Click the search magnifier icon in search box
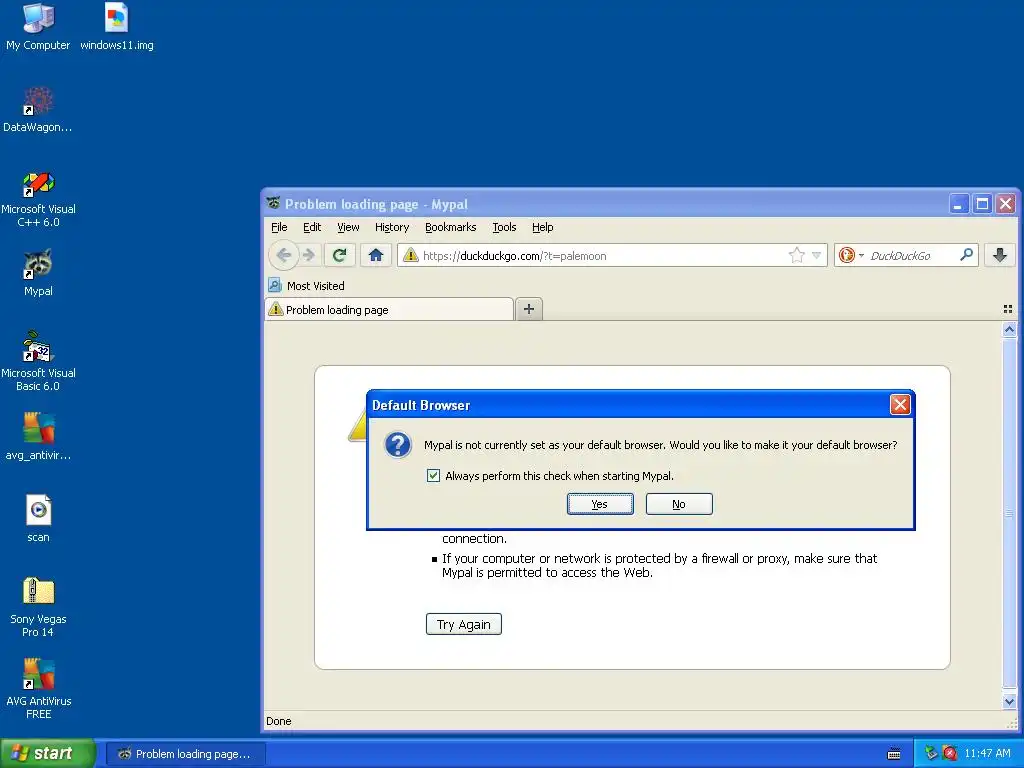 (x=967, y=255)
